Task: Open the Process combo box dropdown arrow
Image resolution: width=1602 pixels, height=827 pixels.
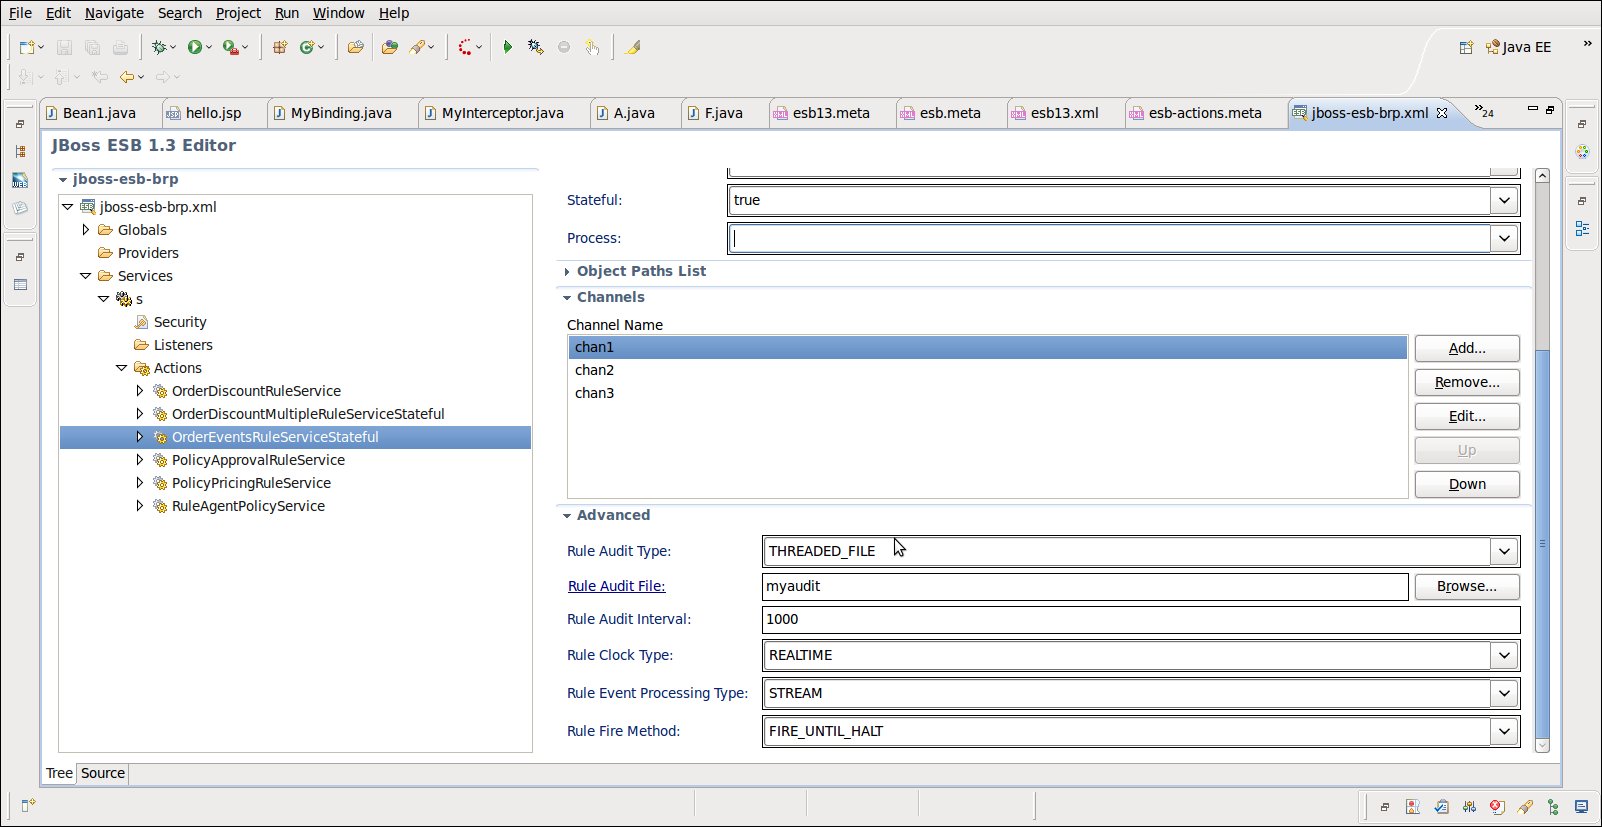Action: pos(1504,238)
